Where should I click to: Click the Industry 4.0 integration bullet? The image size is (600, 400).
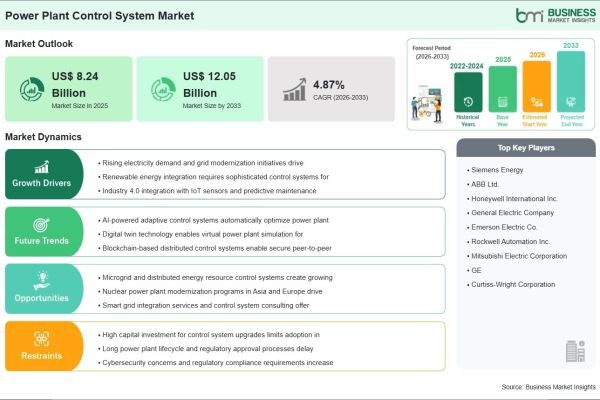(x=207, y=191)
